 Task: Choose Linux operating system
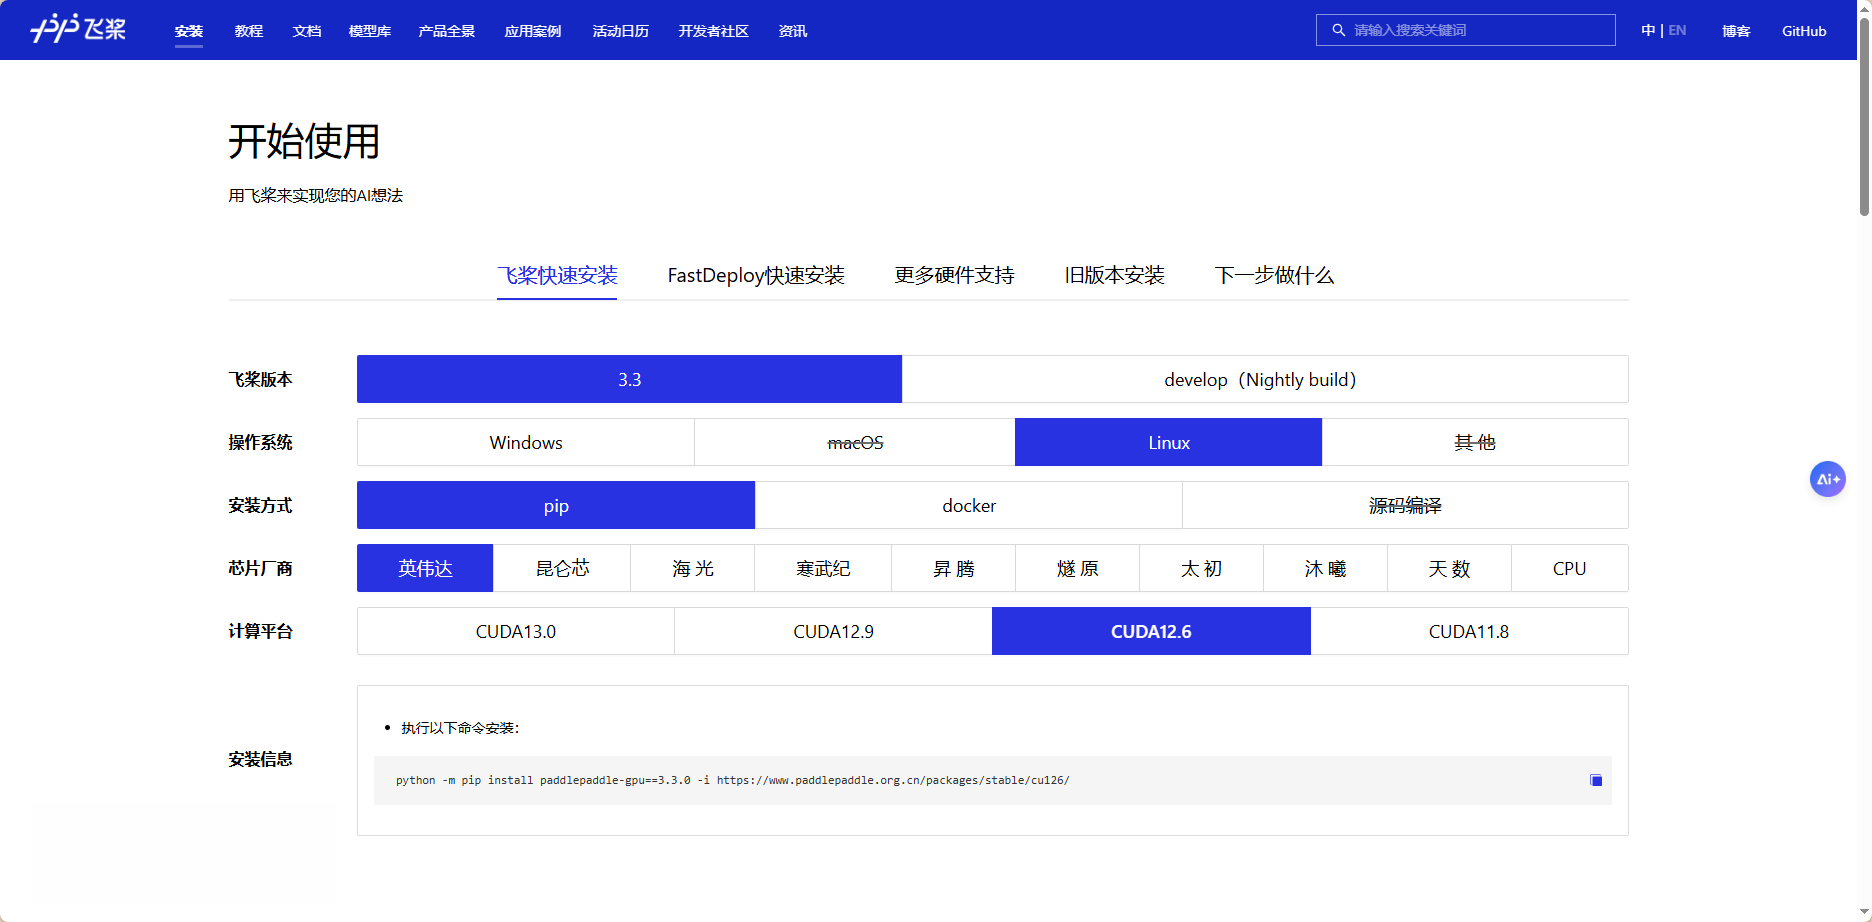(x=1168, y=442)
